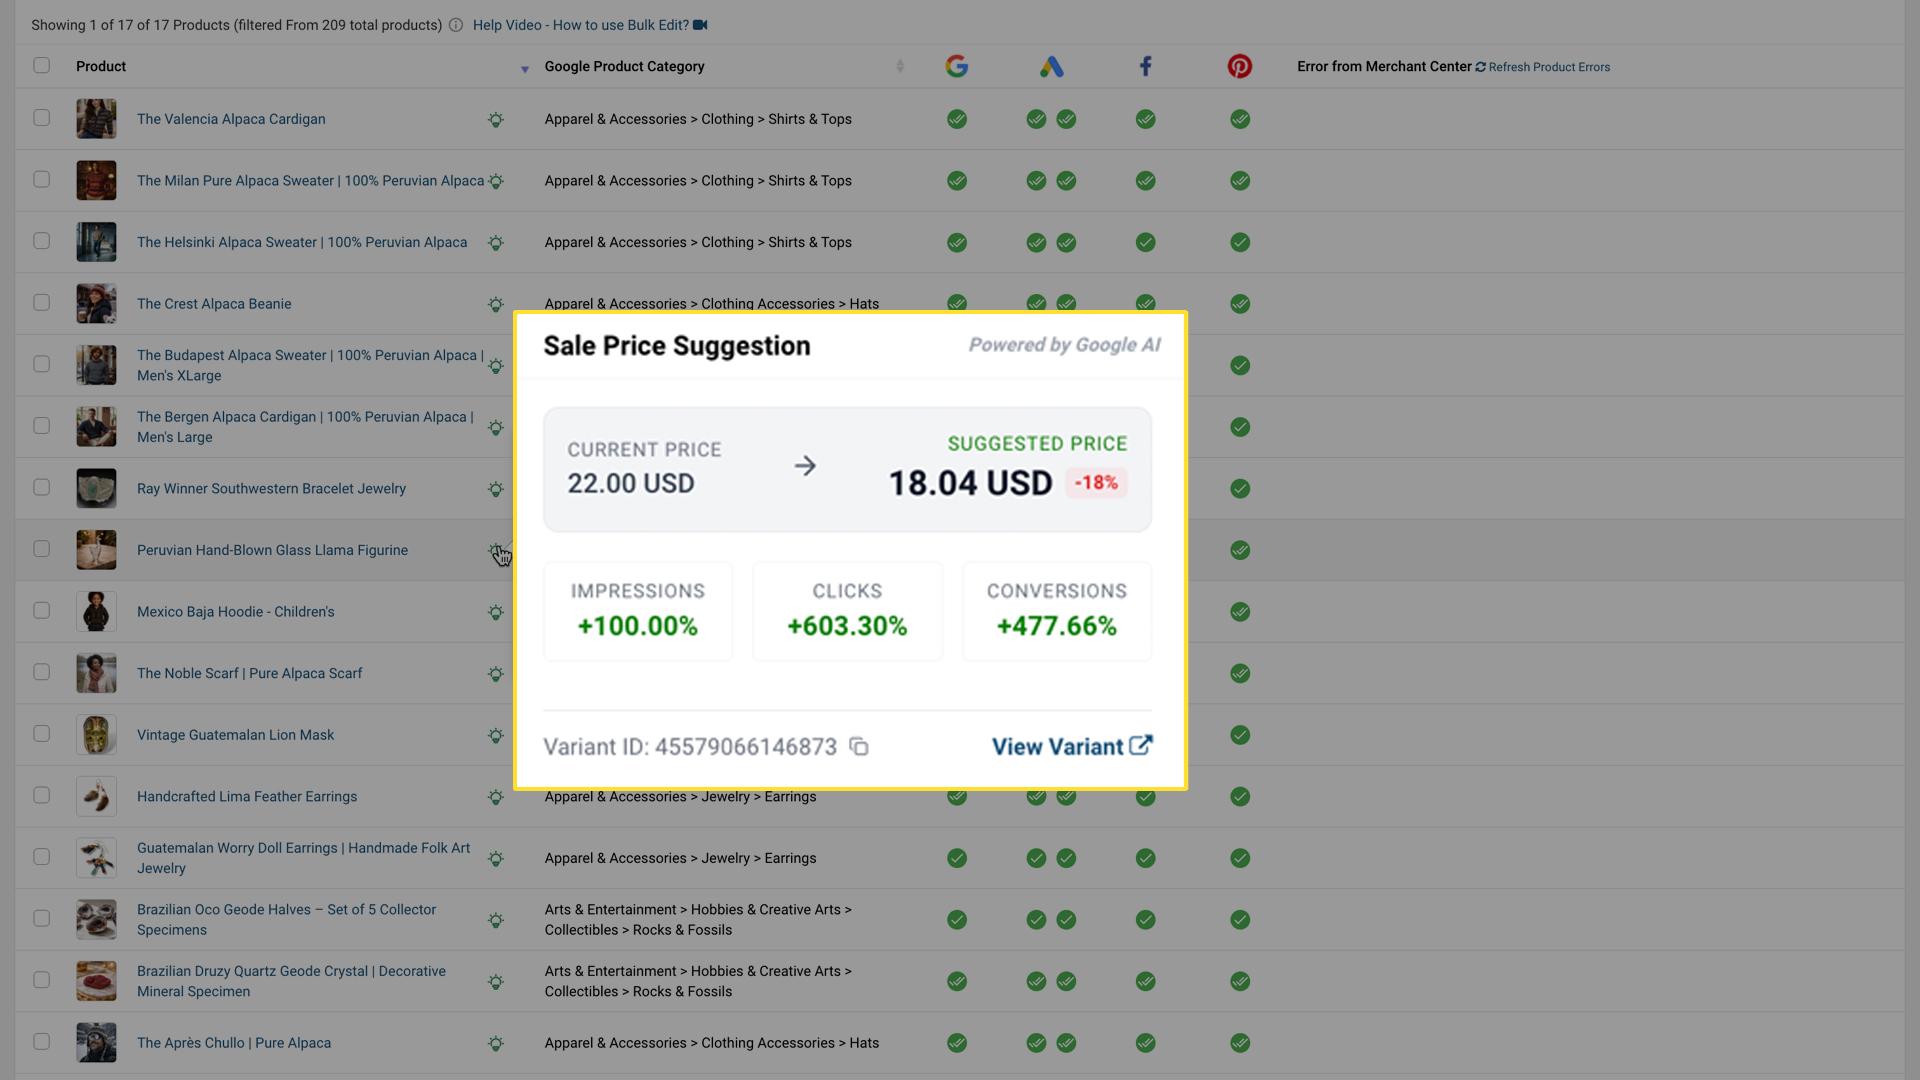Select the checkbox for Ray Winner Southwestern Bracelet Jewelry
The image size is (1920, 1080).
[41, 488]
